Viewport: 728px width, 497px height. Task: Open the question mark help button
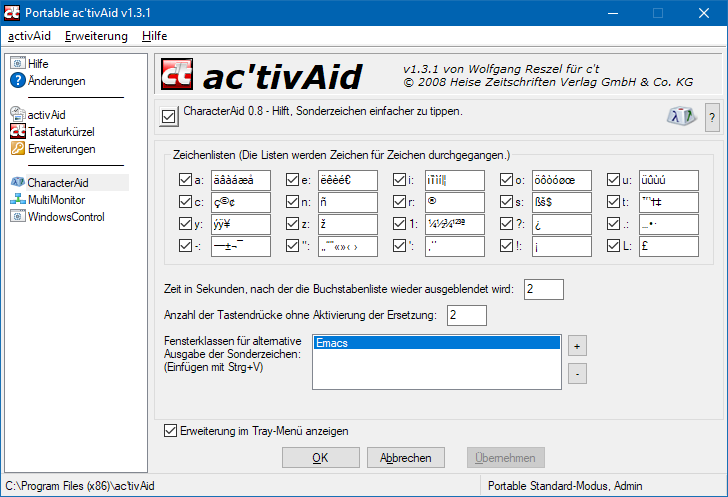pyautogui.click(x=712, y=118)
